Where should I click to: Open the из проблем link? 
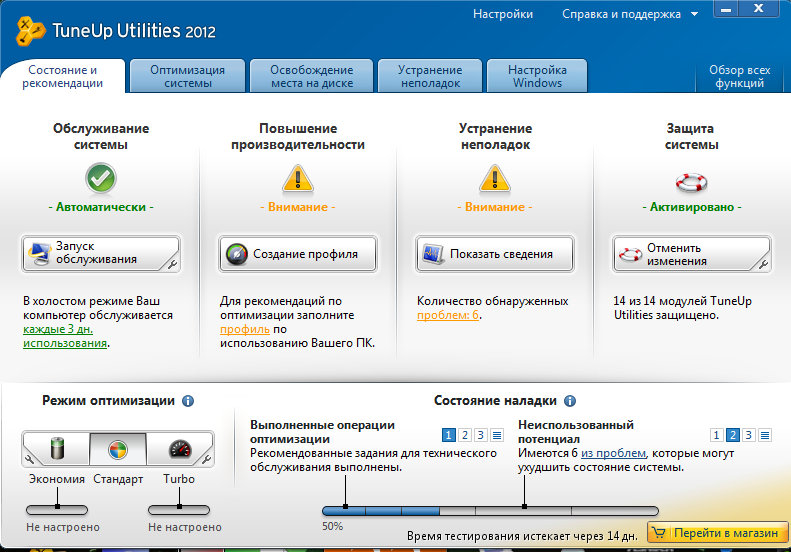[613, 453]
